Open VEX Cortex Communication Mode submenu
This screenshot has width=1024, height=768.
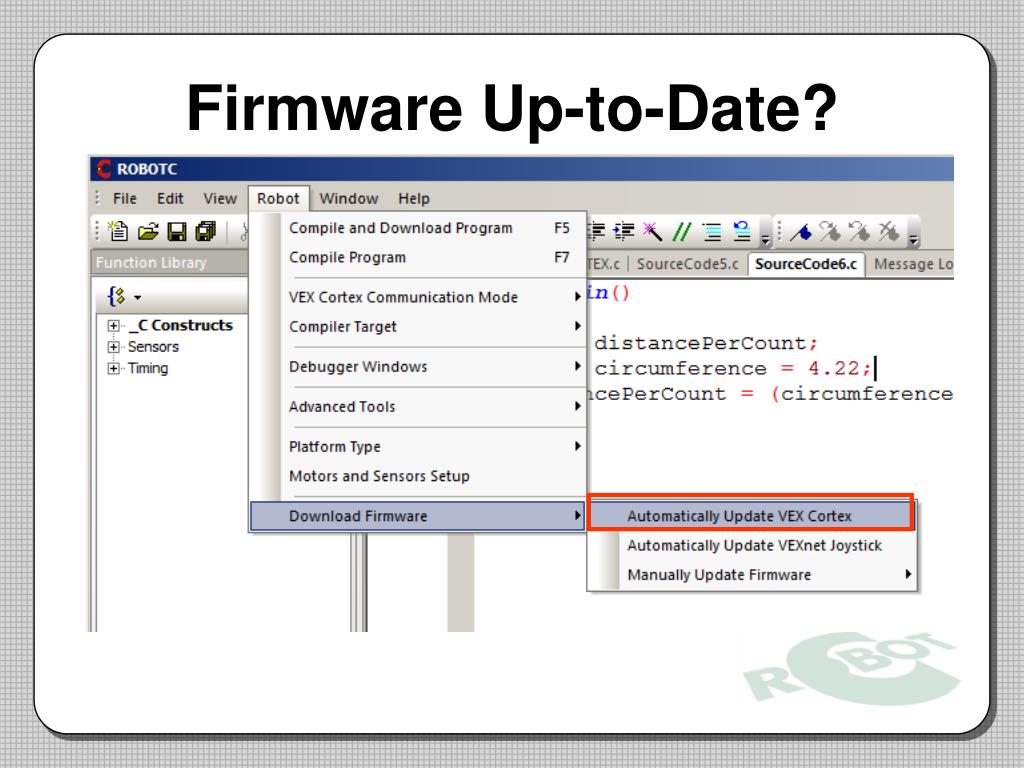click(417, 297)
